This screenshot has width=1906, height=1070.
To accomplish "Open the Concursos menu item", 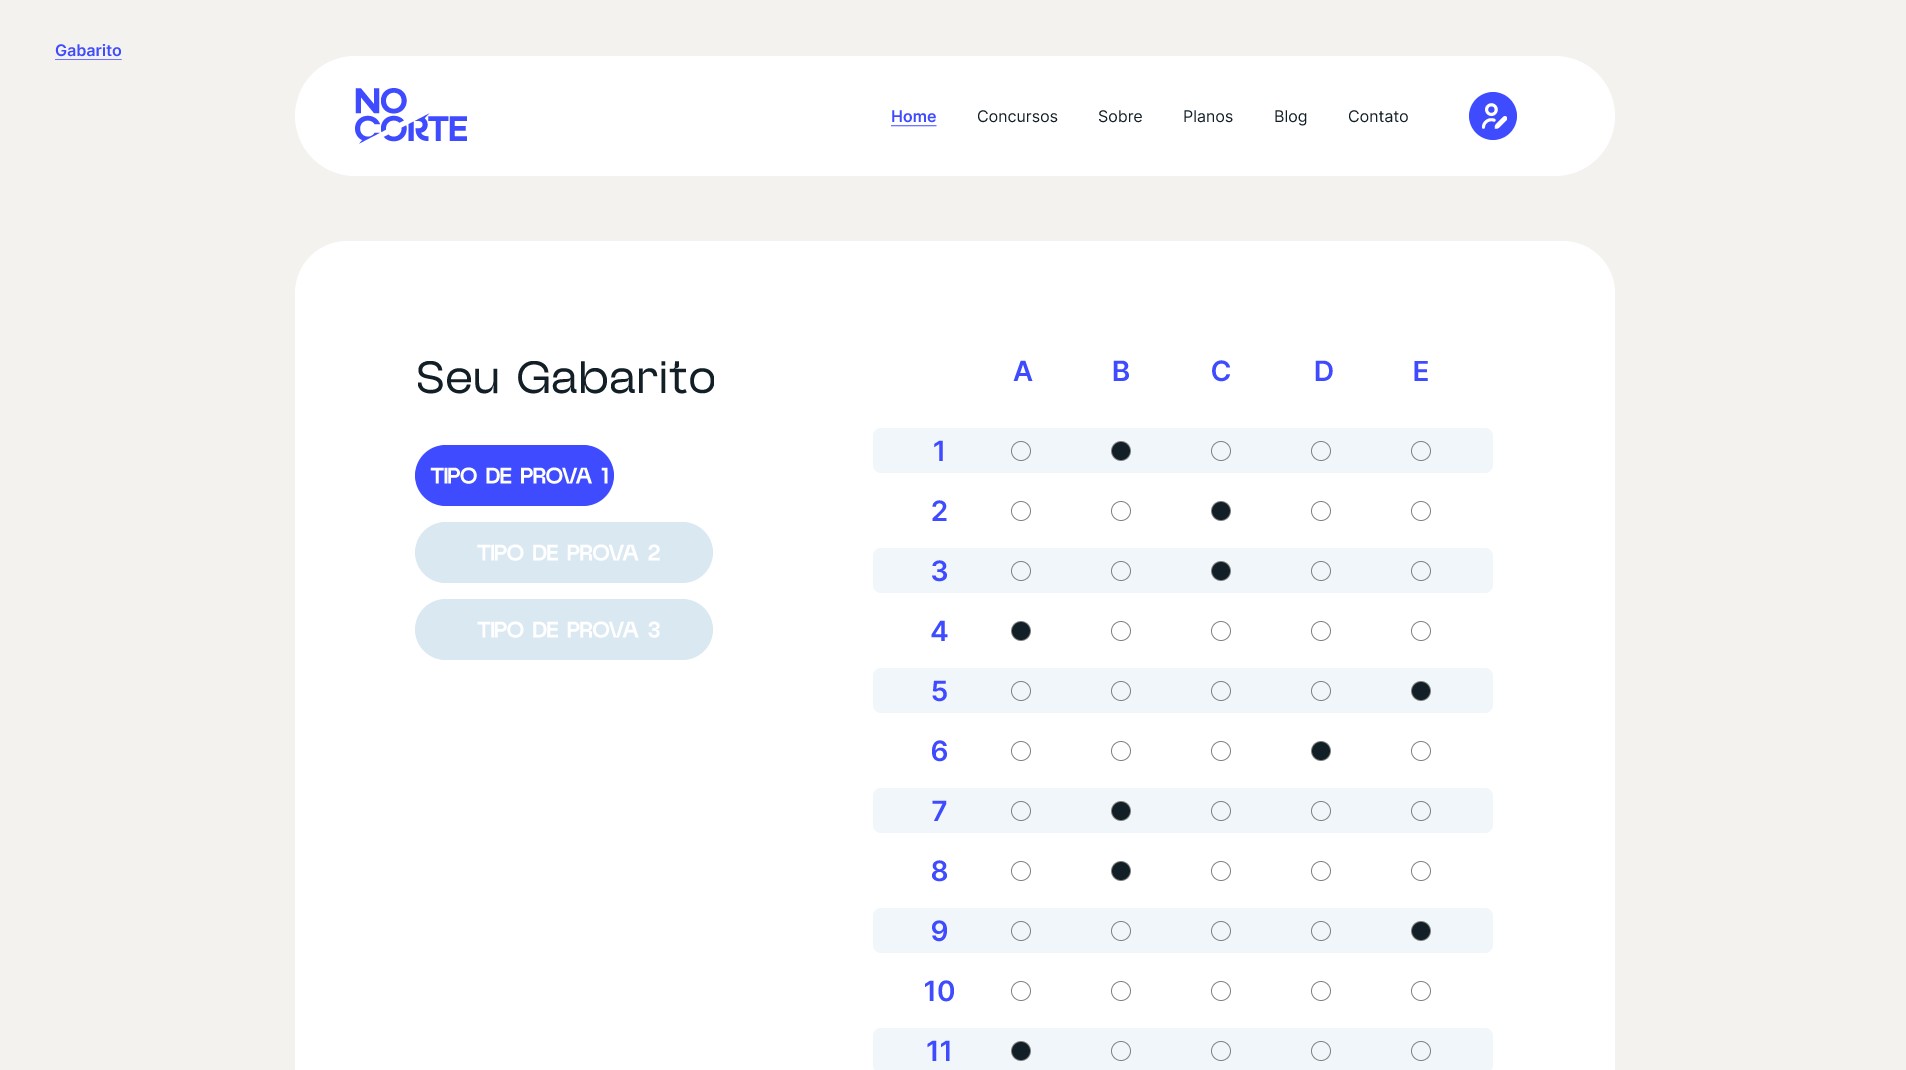I will click(x=1016, y=116).
